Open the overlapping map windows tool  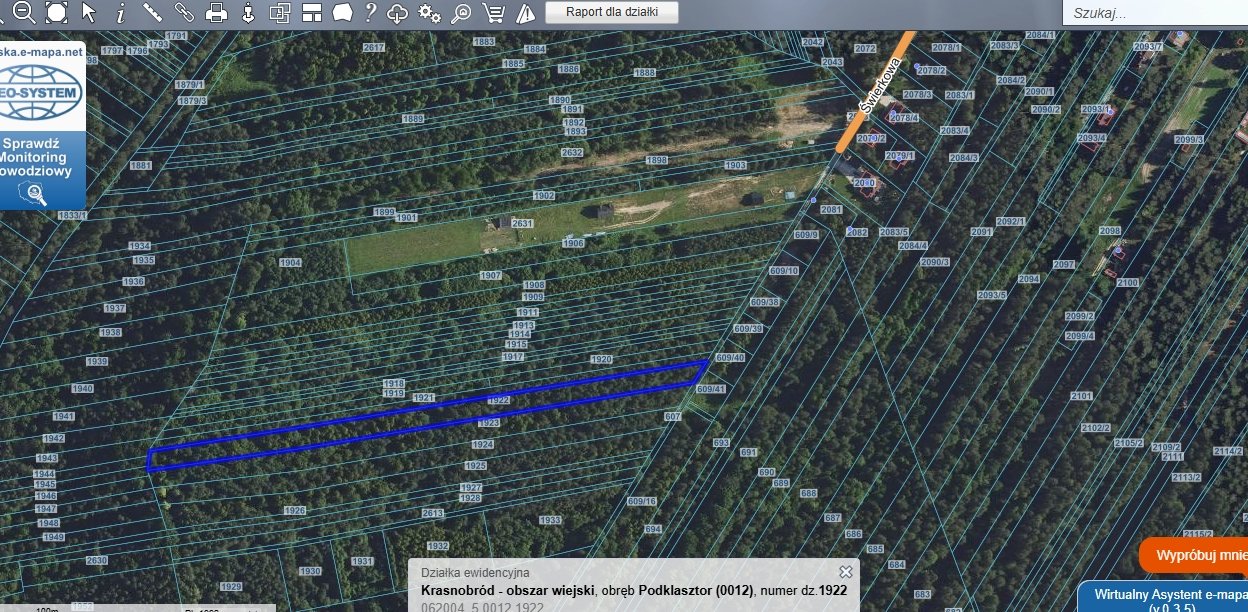[280, 13]
